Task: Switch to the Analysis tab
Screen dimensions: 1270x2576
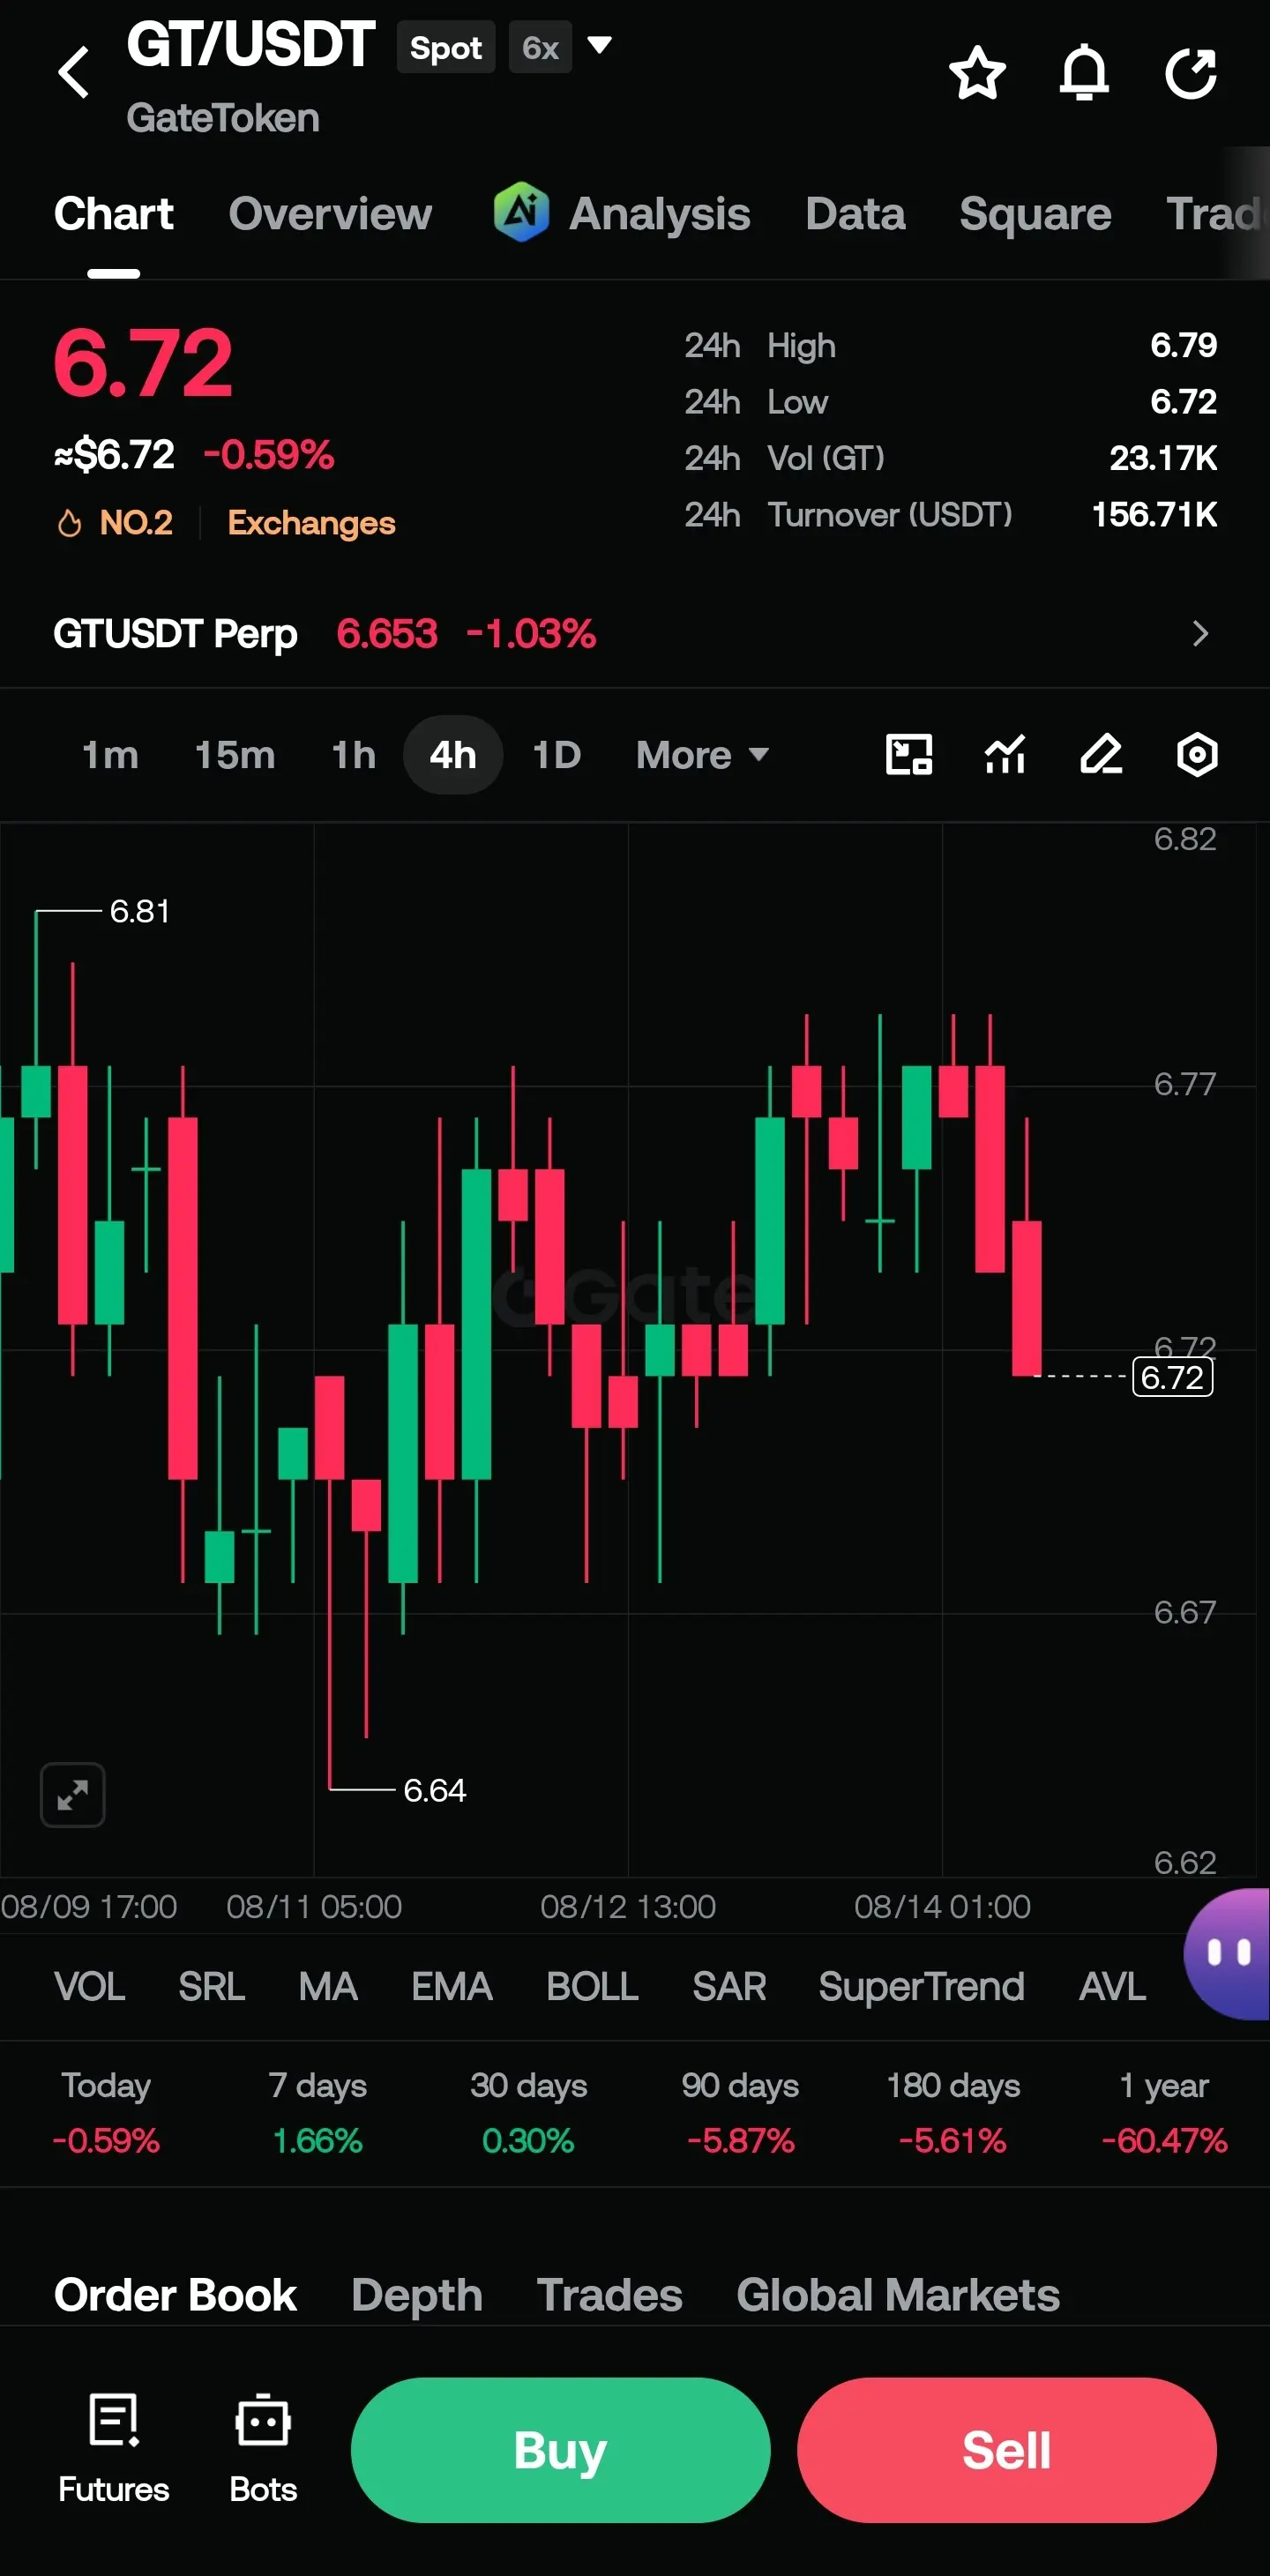Action: 660,214
